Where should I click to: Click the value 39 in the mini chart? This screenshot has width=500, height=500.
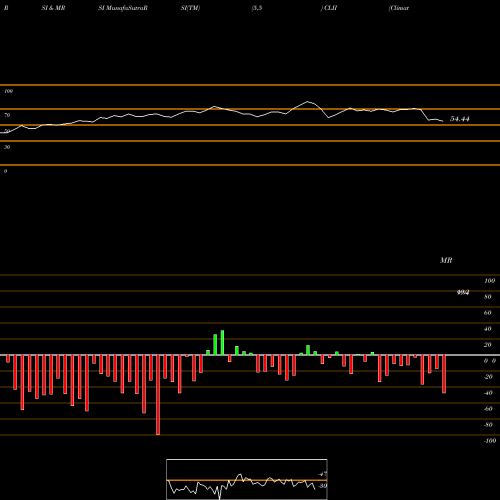pos(322,486)
